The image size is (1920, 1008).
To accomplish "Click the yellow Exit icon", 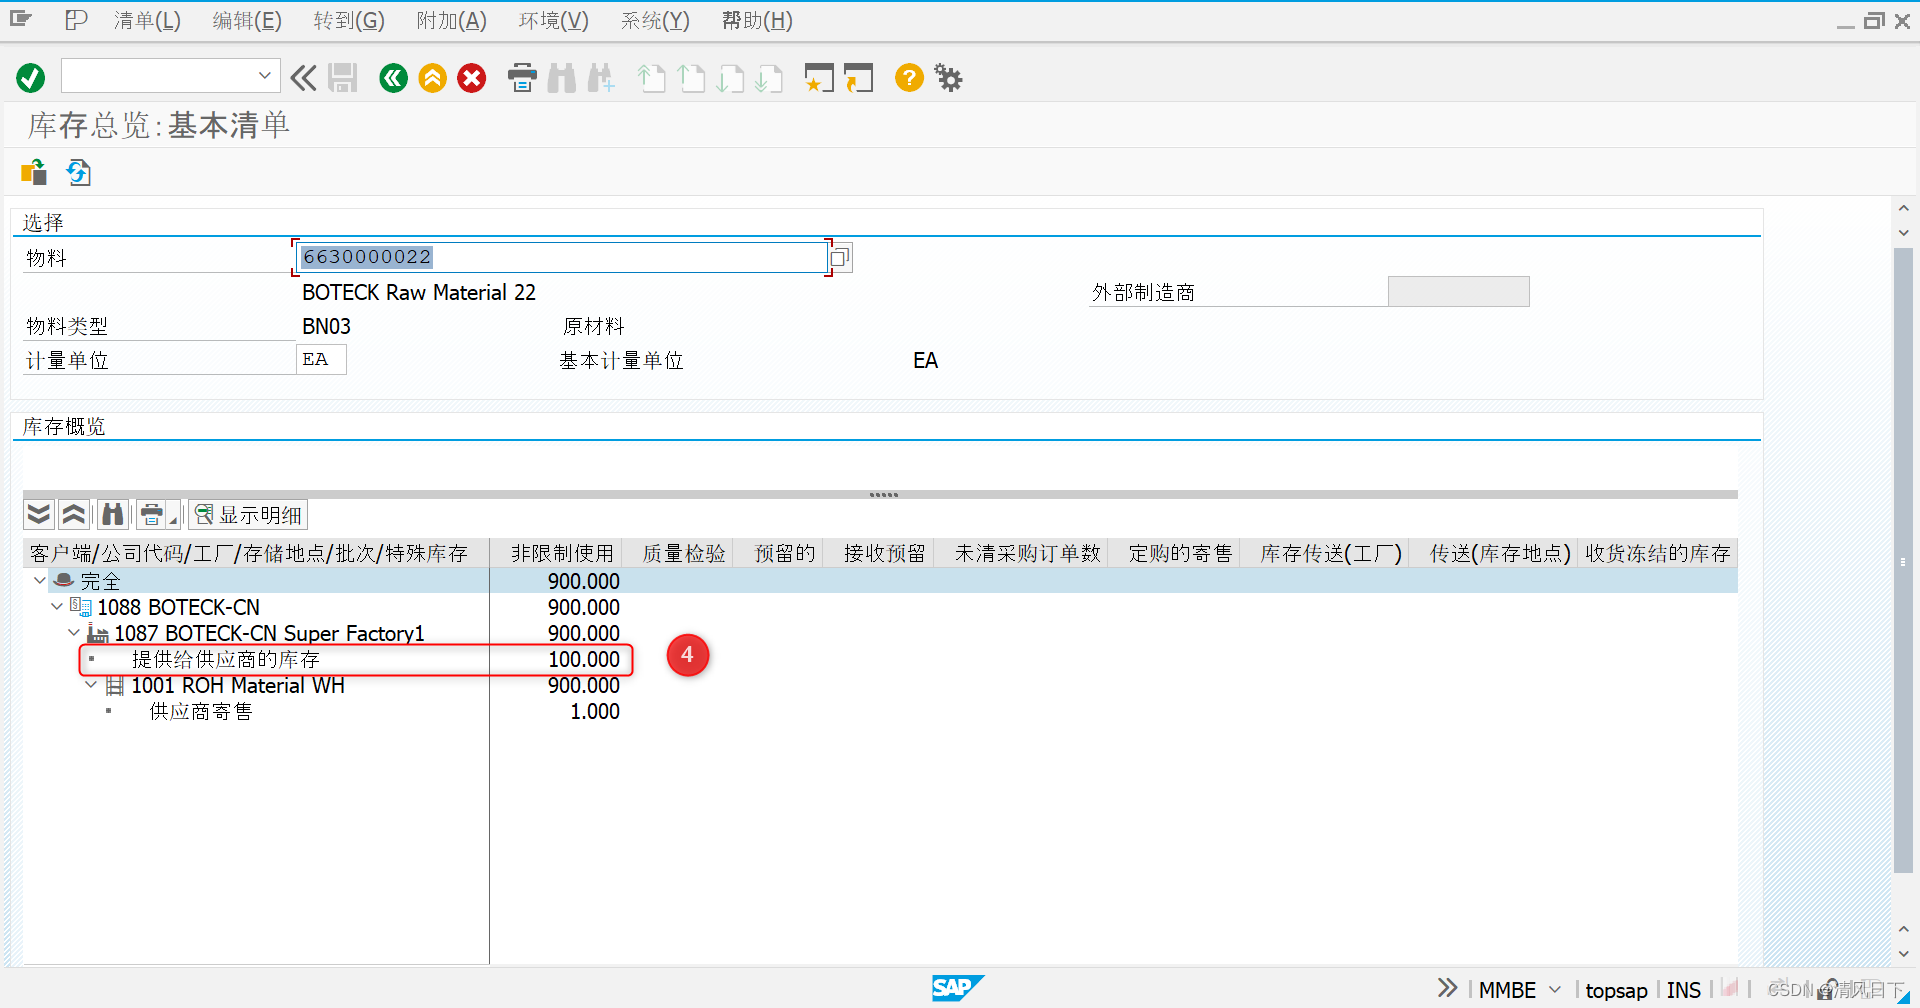I will pos(432,78).
